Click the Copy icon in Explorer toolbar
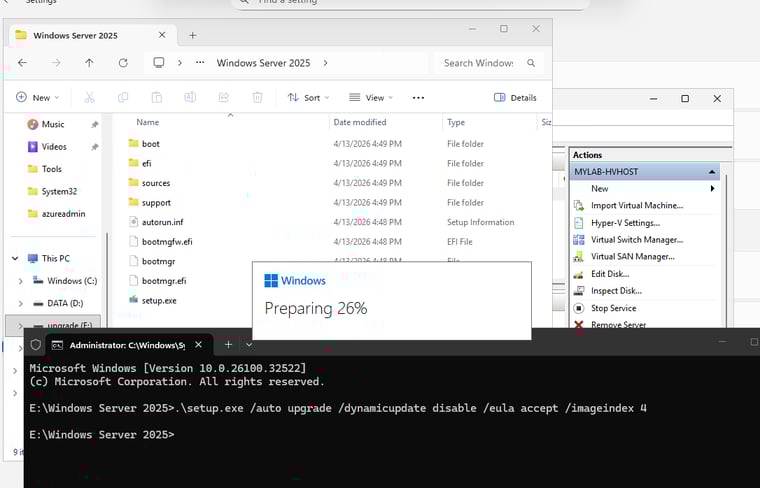Screen dimensions: 760x488 pyautogui.click(x=123, y=97)
